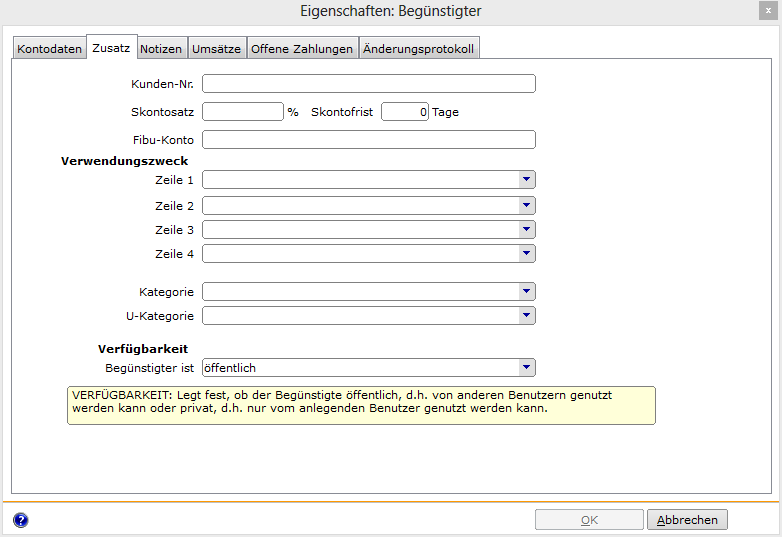
Task: Click the Verwendungszweck heading
Action: coord(124,161)
